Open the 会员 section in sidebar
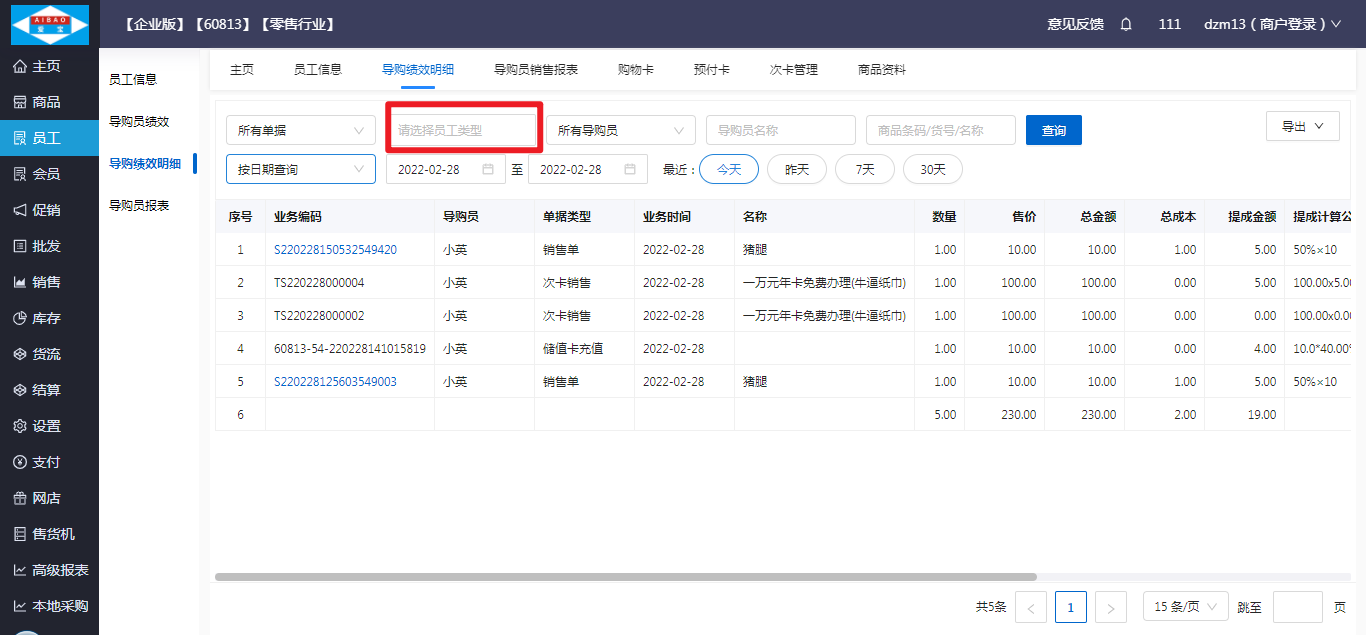The height and width of the screenshot is (635, 1366). pyautogui.click(x=46, y=174)
